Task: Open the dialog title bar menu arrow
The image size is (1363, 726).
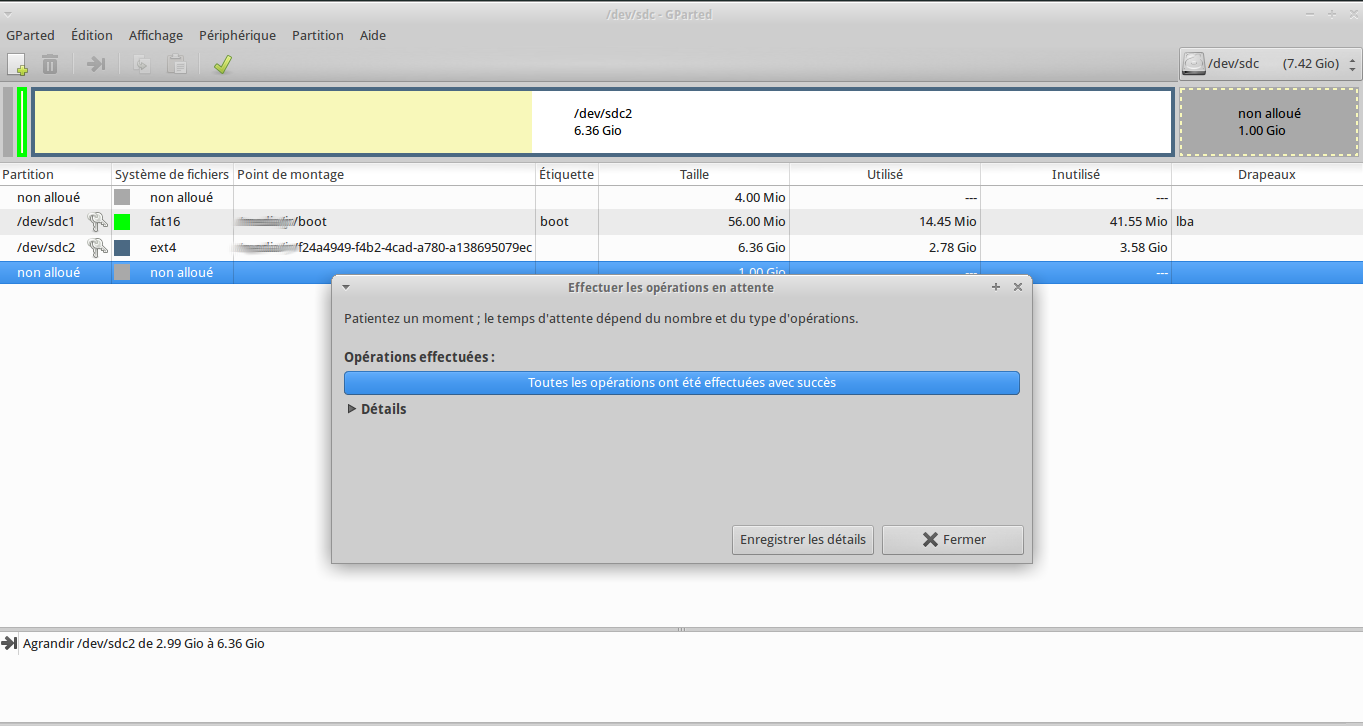Action: point(345,287)
